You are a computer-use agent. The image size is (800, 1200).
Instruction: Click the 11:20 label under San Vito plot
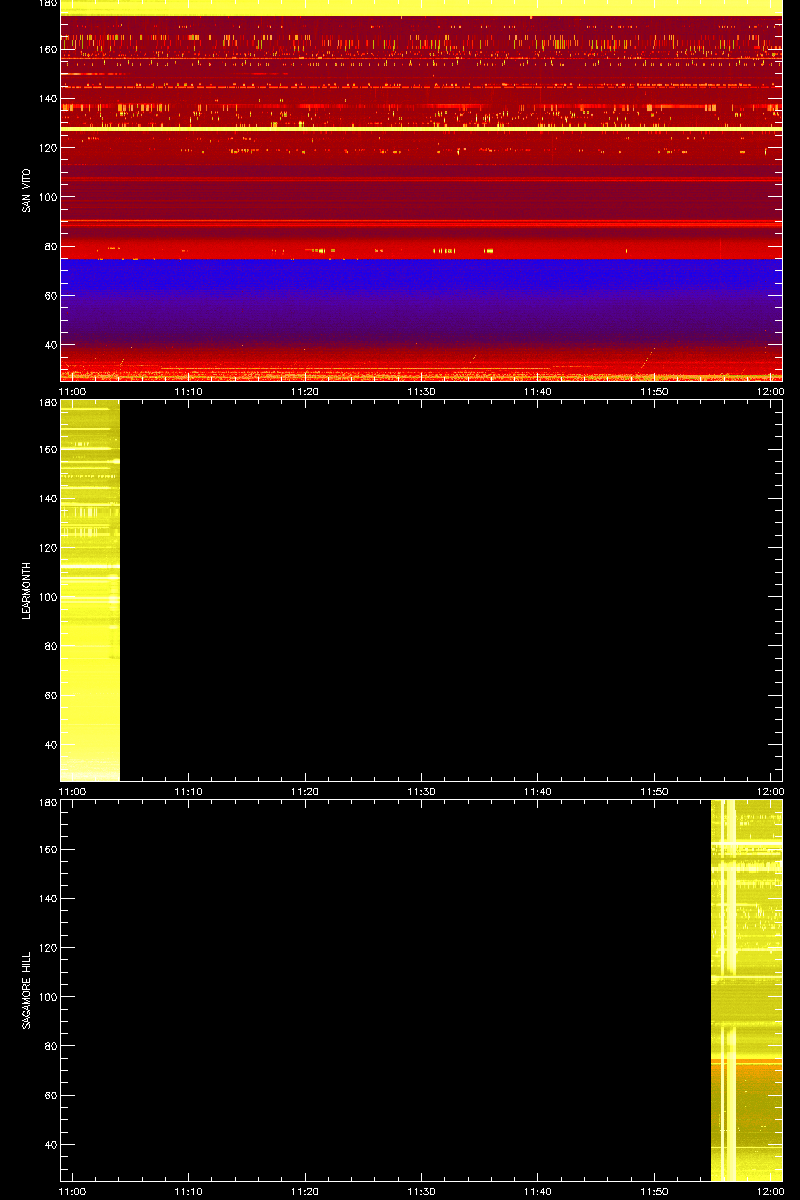pyautogui.click(x=305, y=391)
